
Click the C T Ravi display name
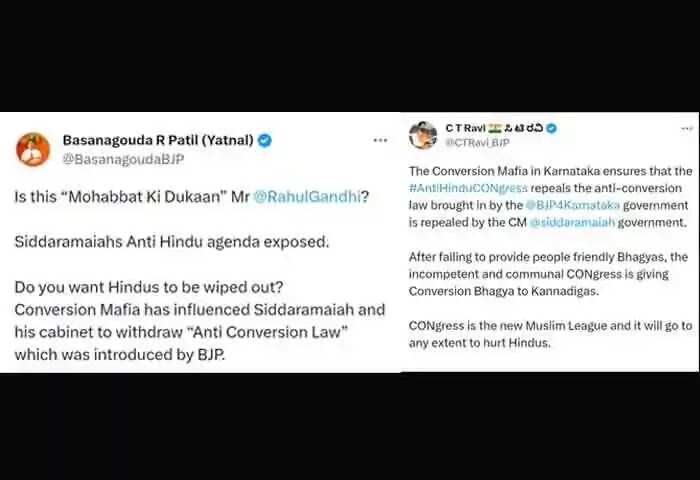click(465, 128)
